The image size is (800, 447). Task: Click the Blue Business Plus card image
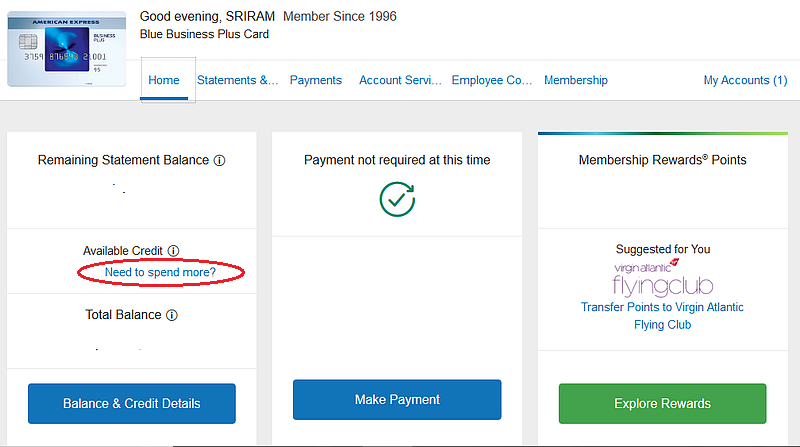tap(66, 49)
